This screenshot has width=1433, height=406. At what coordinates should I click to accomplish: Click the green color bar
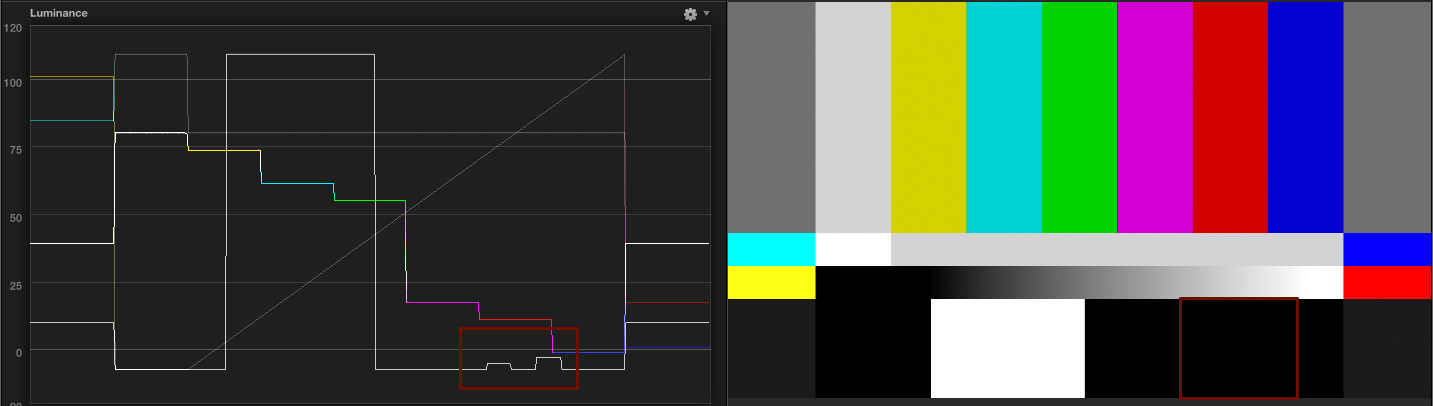pos(1078,117)
